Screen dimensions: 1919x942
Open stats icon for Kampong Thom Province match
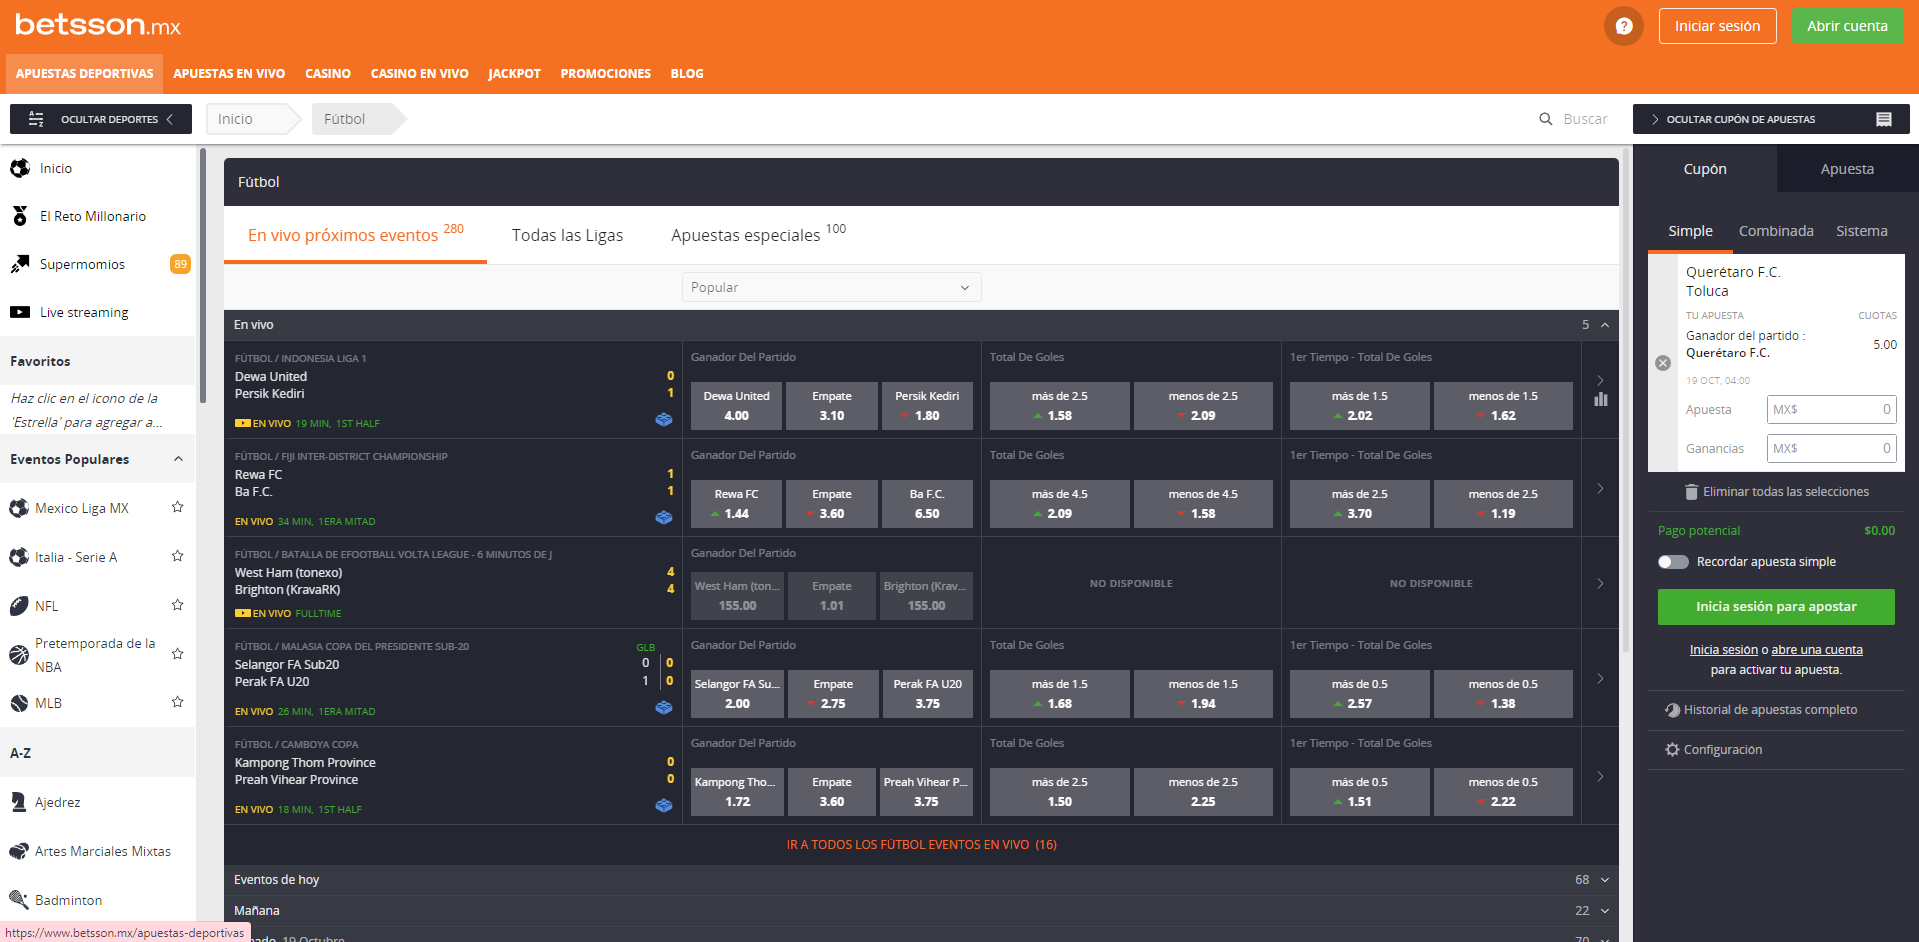[663, 806]
